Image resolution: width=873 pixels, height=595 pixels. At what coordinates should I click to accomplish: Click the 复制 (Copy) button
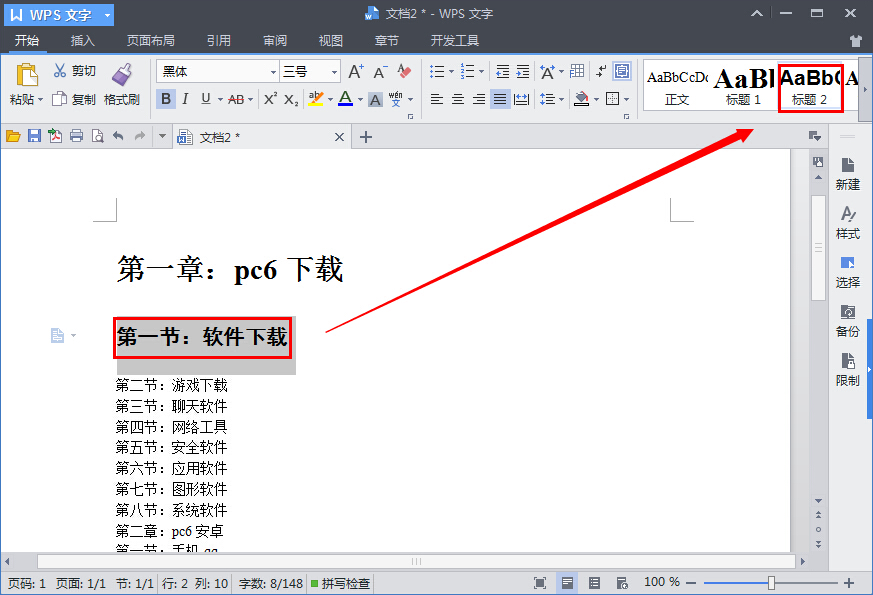pyautogui.click(x=76, y=100)
